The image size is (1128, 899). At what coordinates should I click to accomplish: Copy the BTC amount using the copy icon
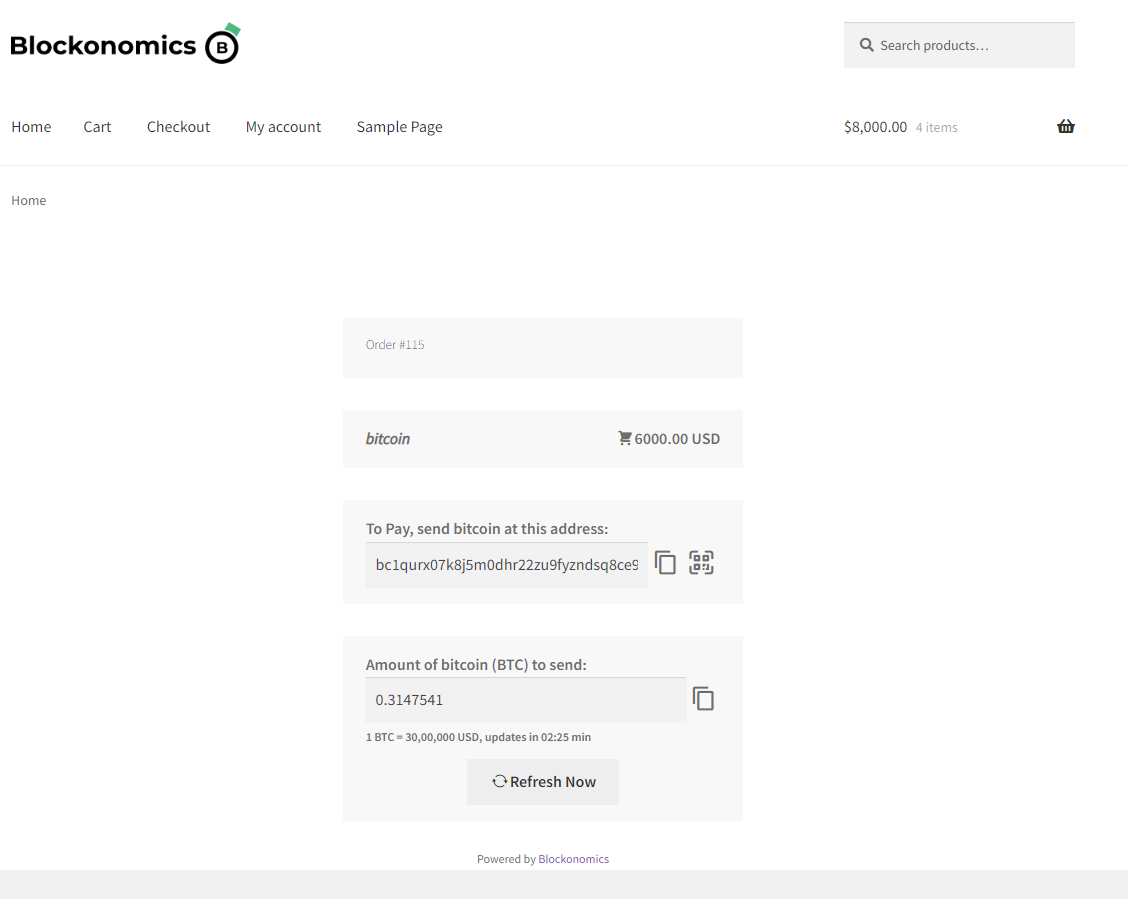tap(703, 698)
